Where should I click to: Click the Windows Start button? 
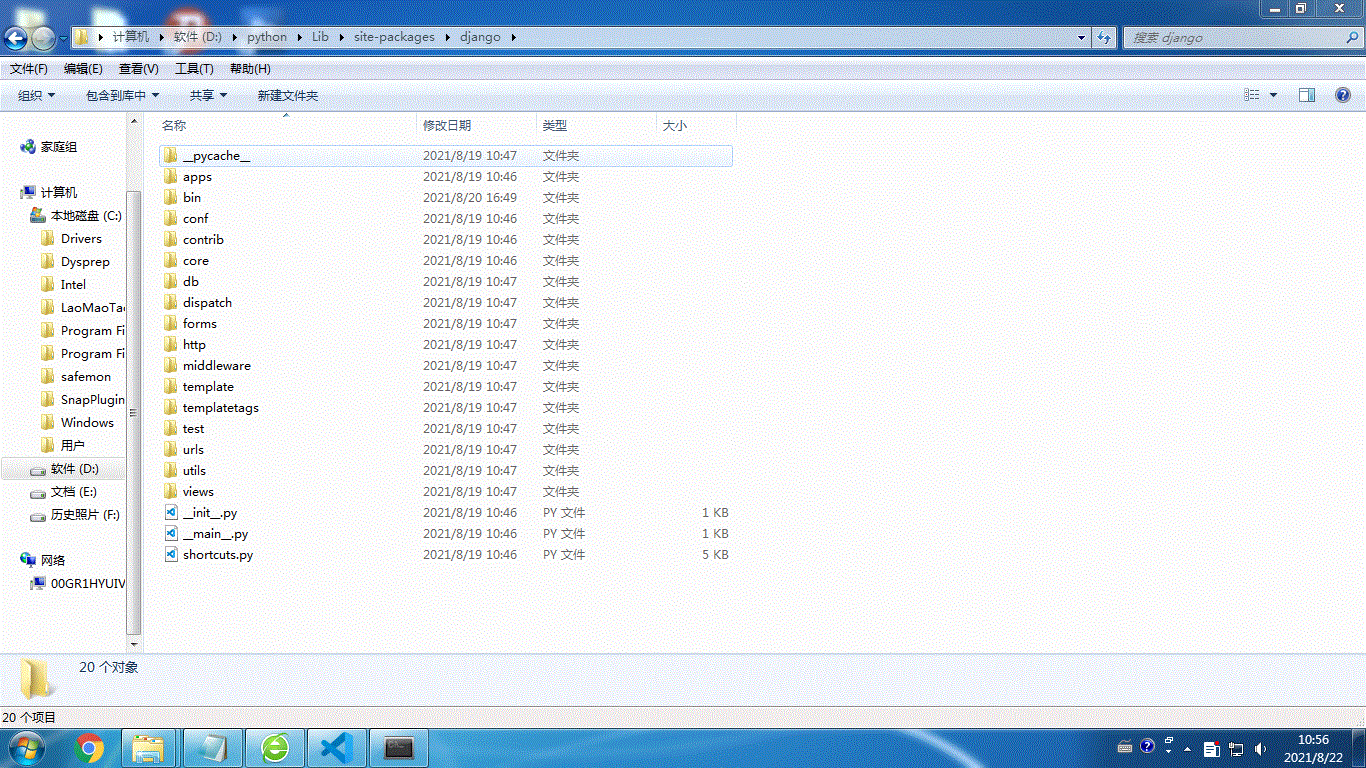[26, 747]
